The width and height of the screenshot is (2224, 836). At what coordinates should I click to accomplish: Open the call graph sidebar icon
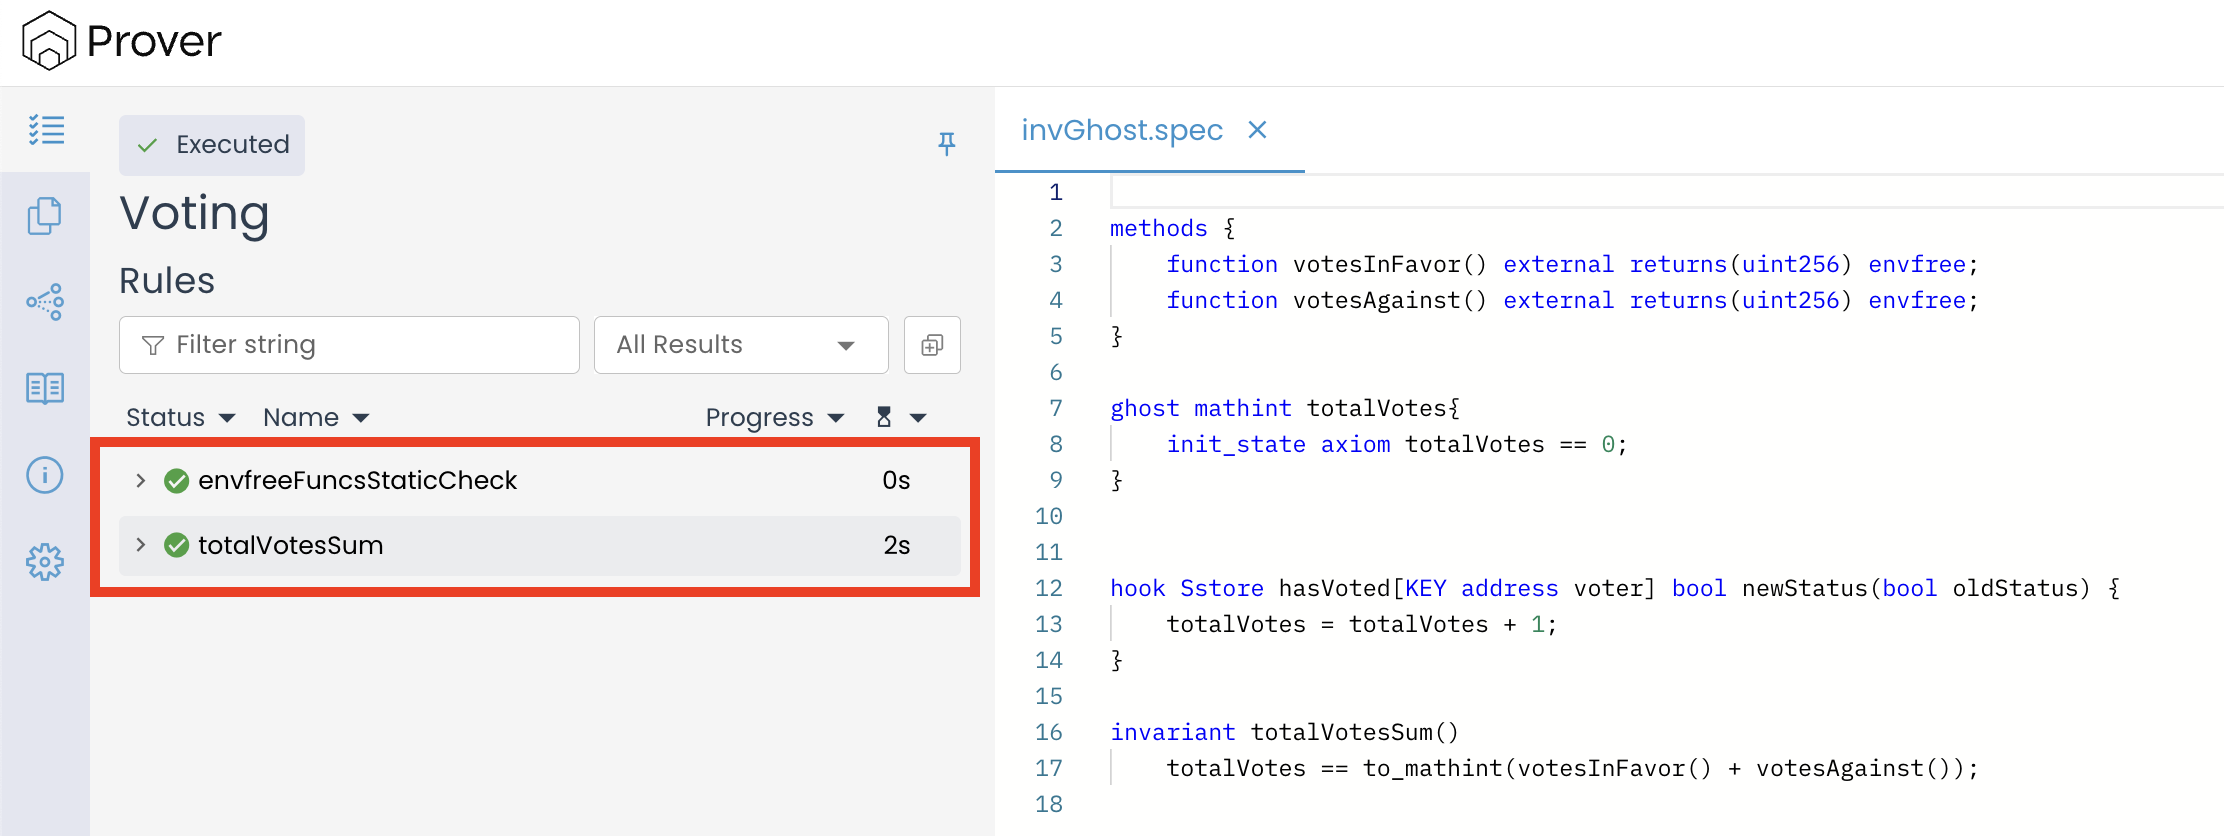pos(45,301)
